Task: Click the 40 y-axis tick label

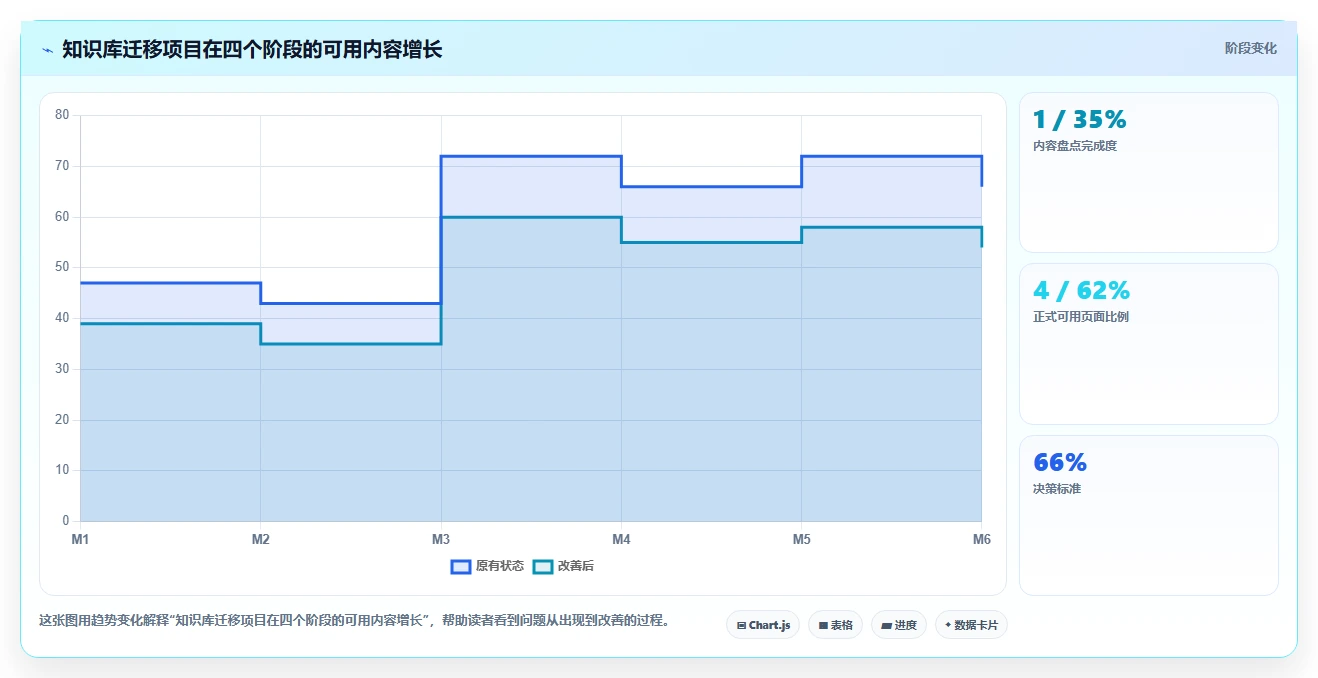Action: click(x=62, y=318)
